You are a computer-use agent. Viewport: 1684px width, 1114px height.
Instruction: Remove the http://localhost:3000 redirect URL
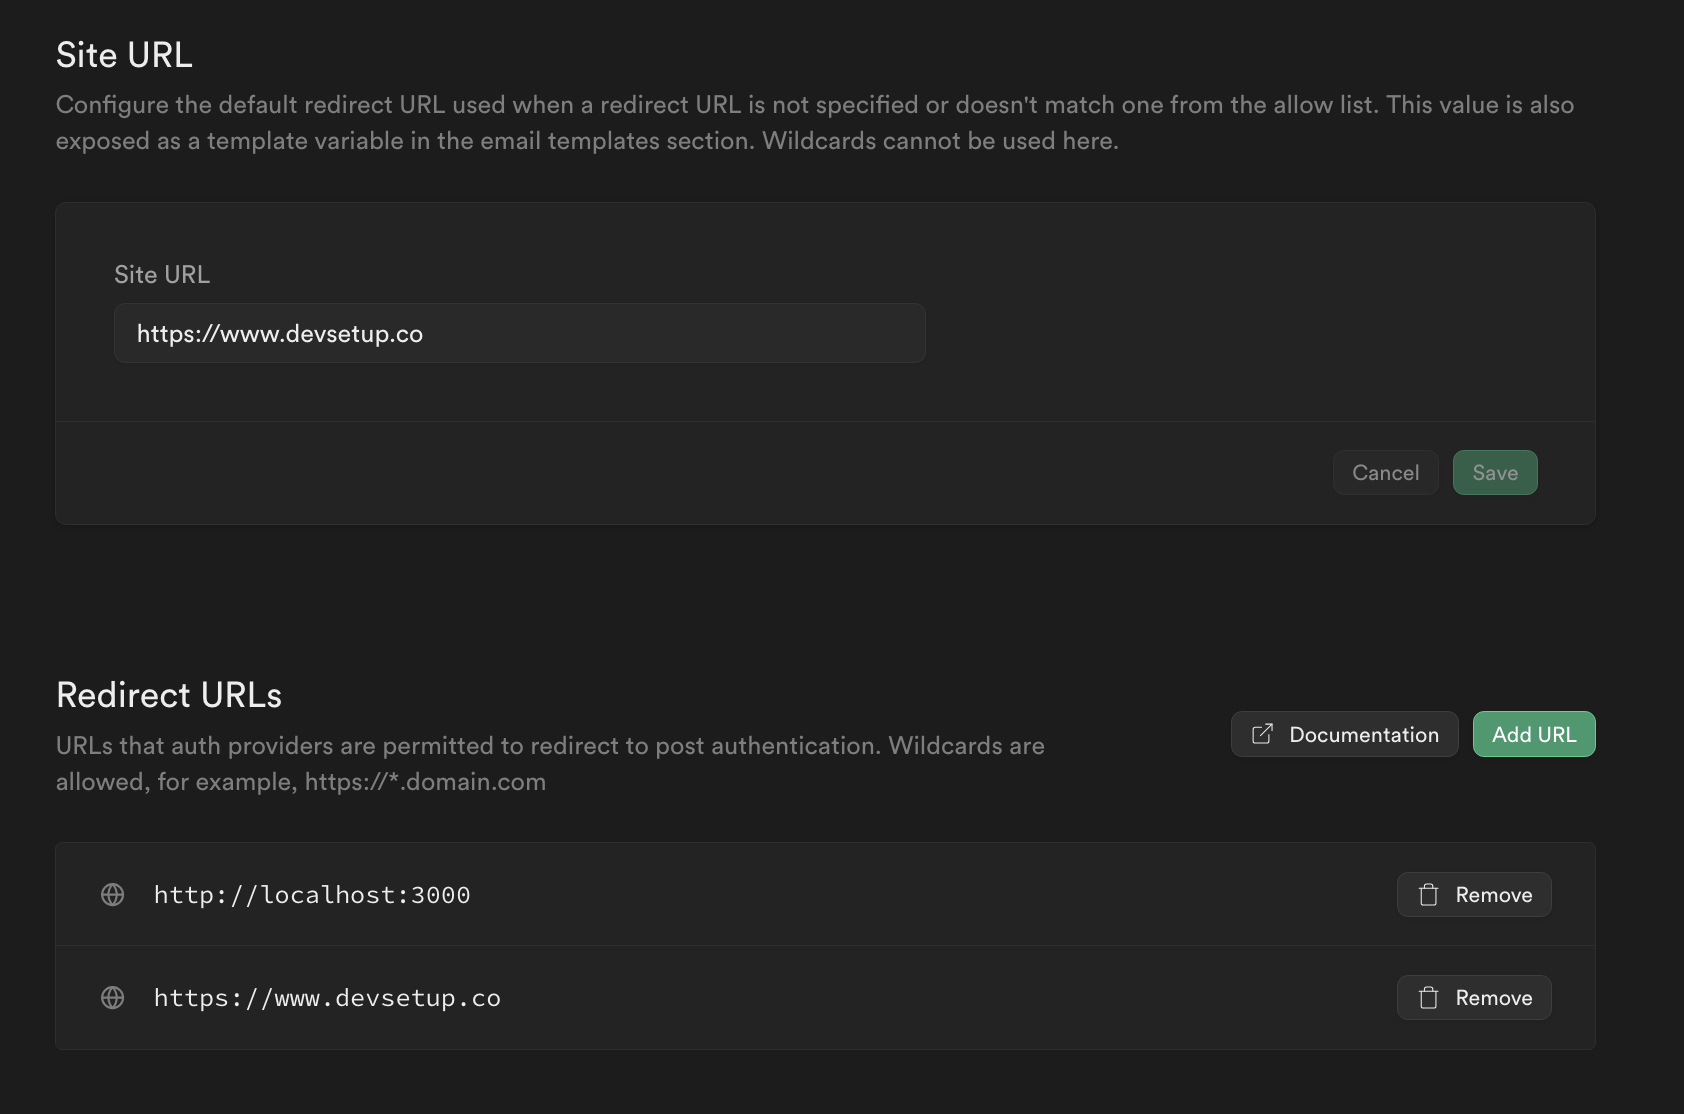tap(1473, 895)
